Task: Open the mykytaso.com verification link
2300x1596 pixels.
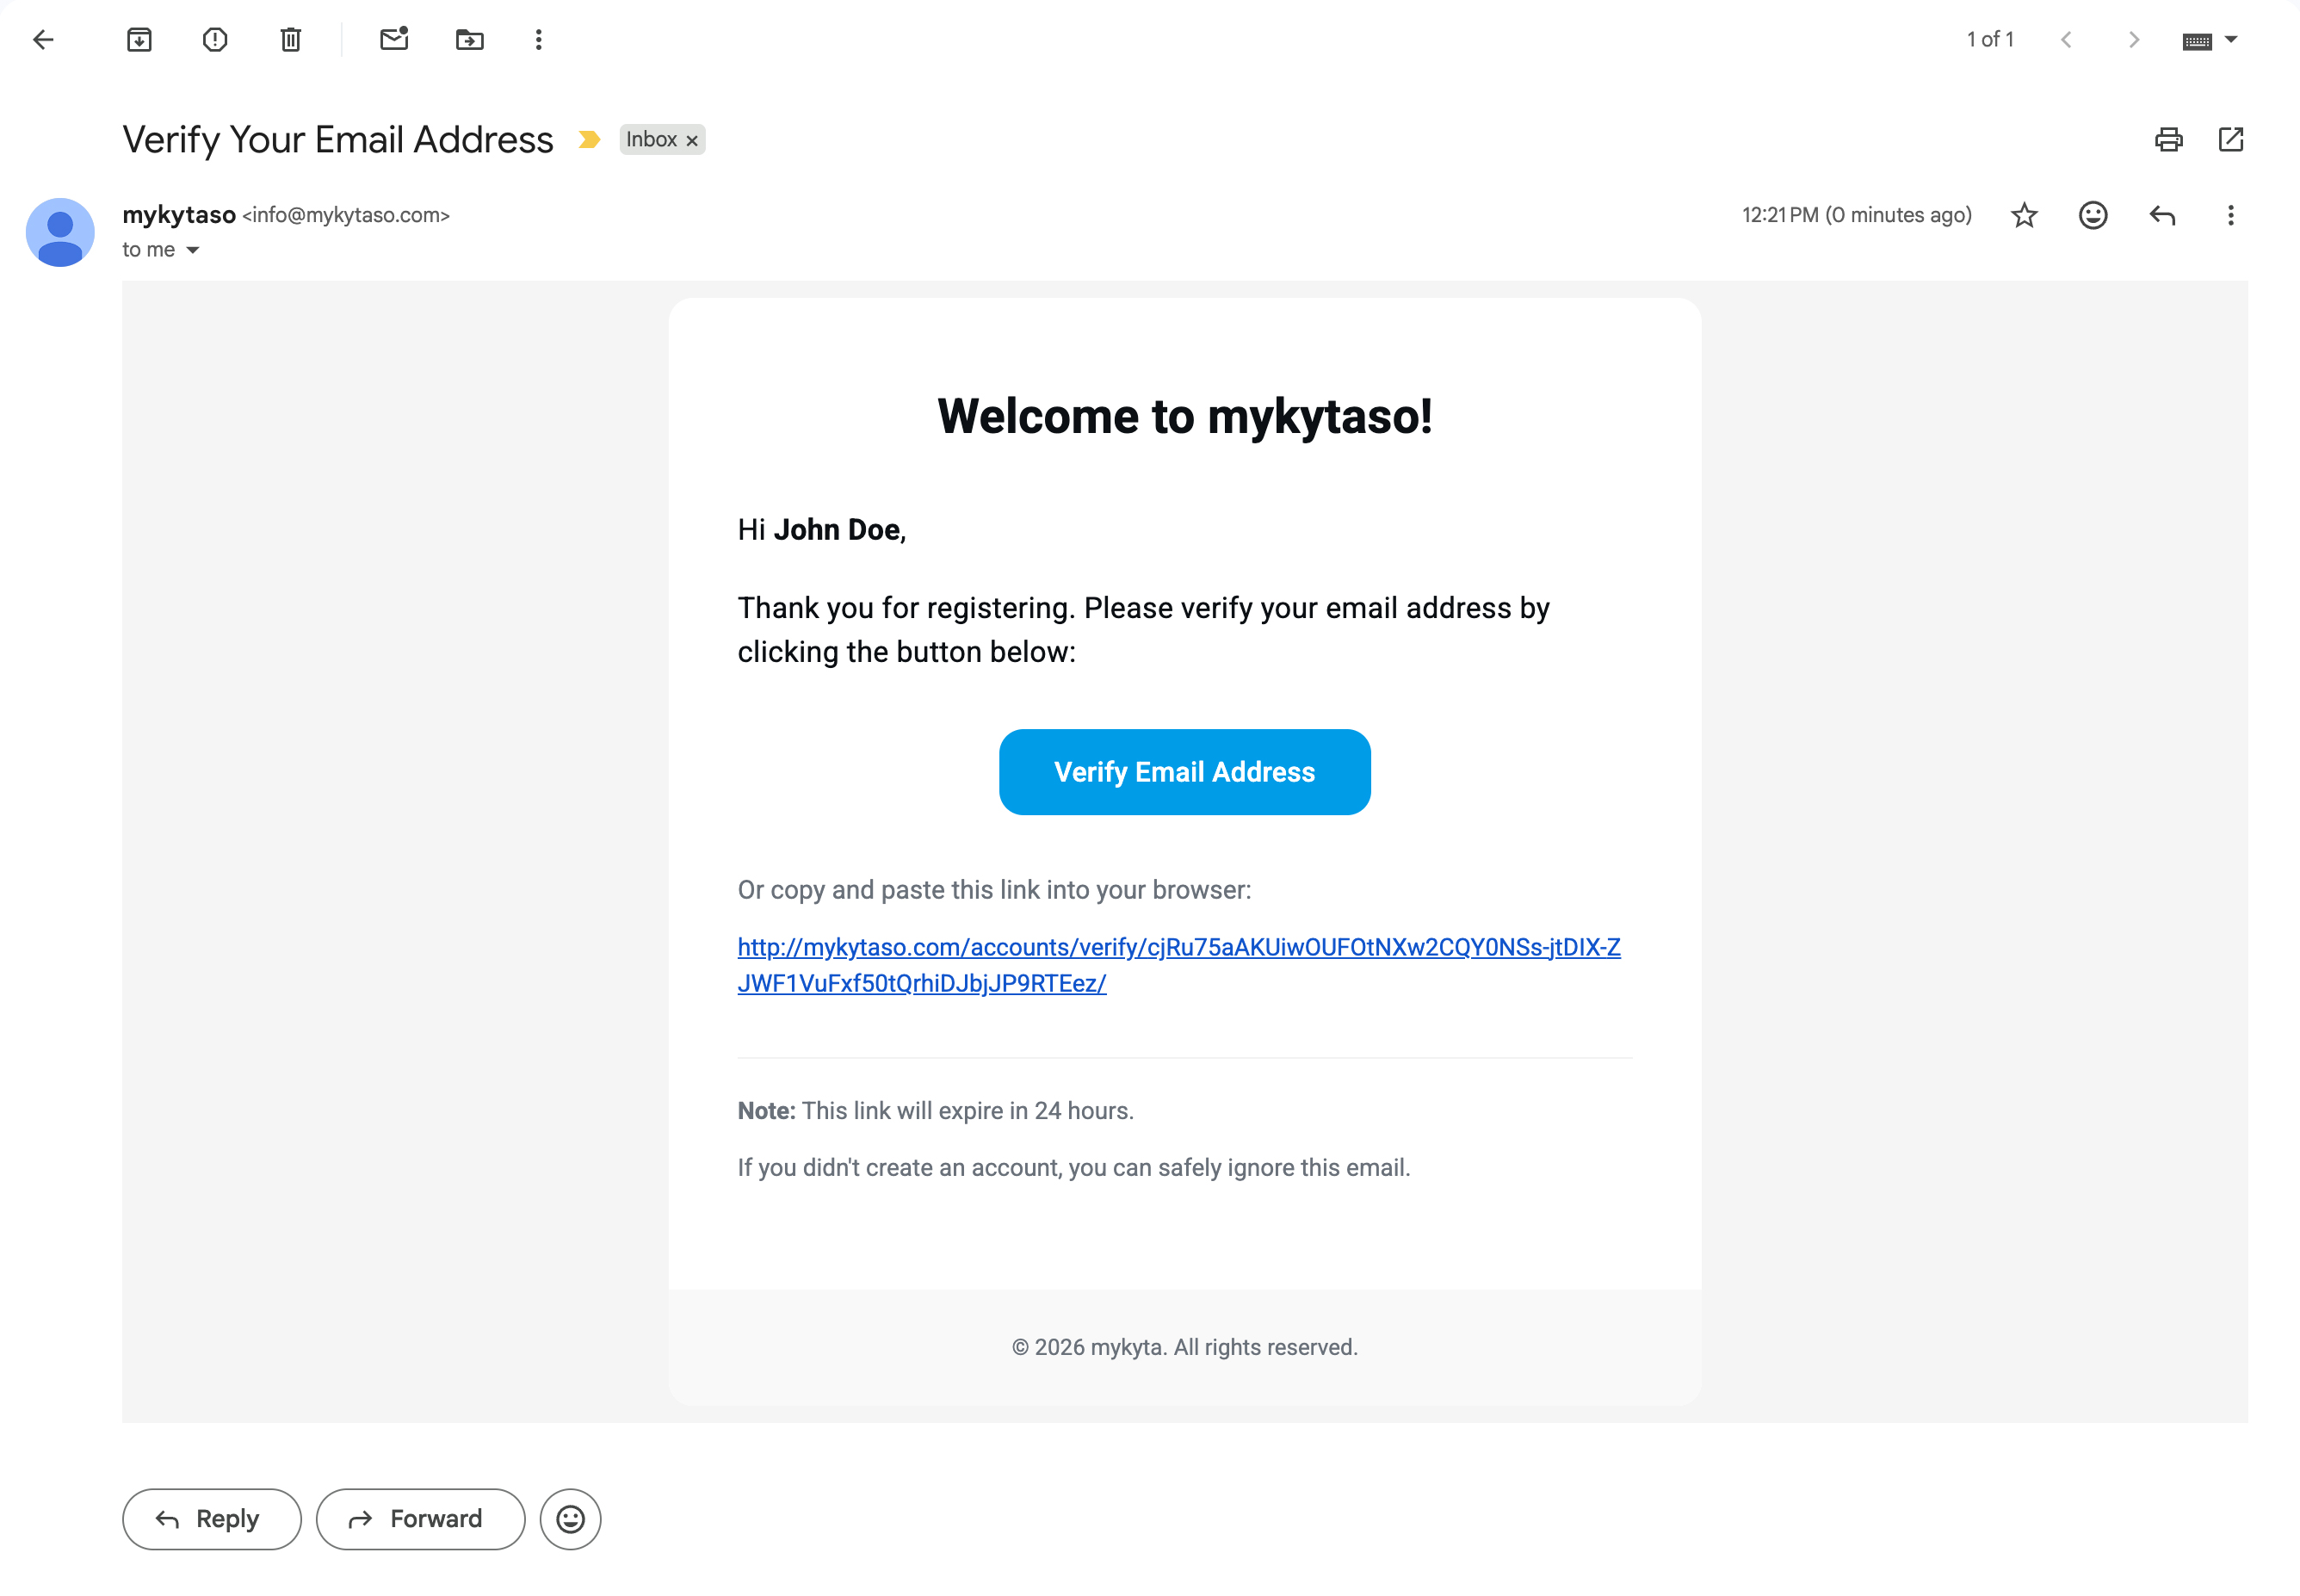Action: 1179,965
